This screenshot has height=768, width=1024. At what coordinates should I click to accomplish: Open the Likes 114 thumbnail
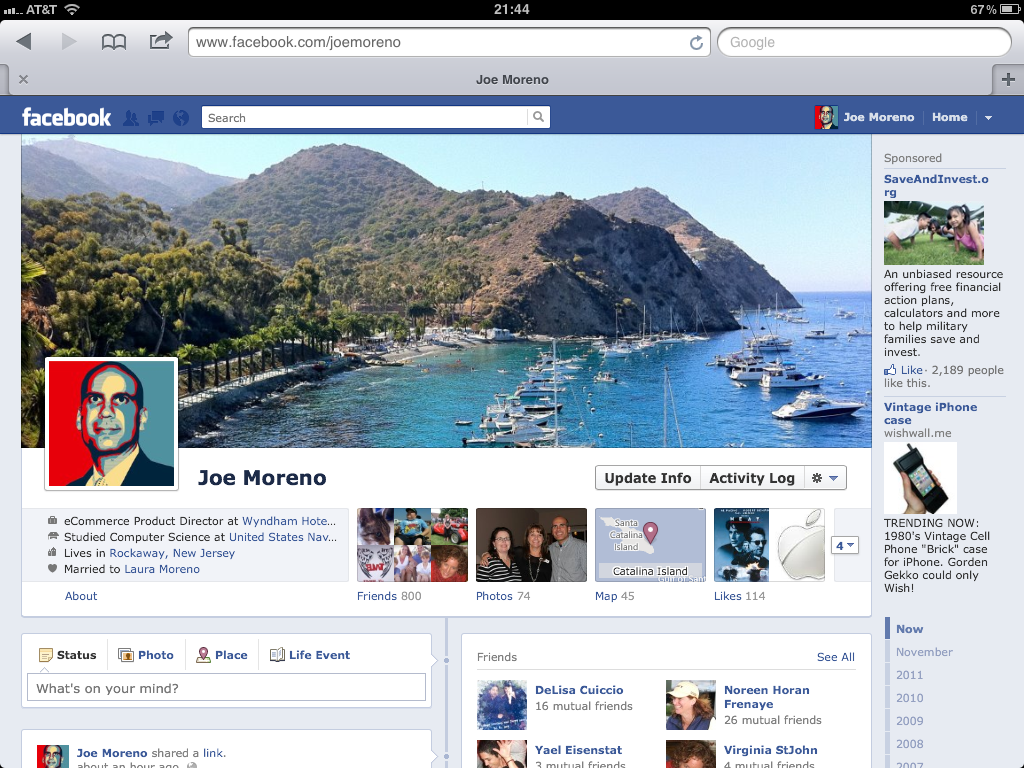(x=769, y=545)
